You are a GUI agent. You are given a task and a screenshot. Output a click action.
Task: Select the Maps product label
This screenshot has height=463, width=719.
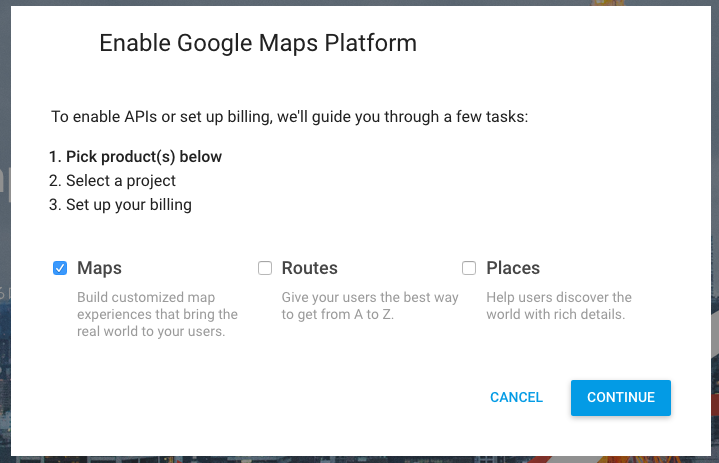pos(99,268)
